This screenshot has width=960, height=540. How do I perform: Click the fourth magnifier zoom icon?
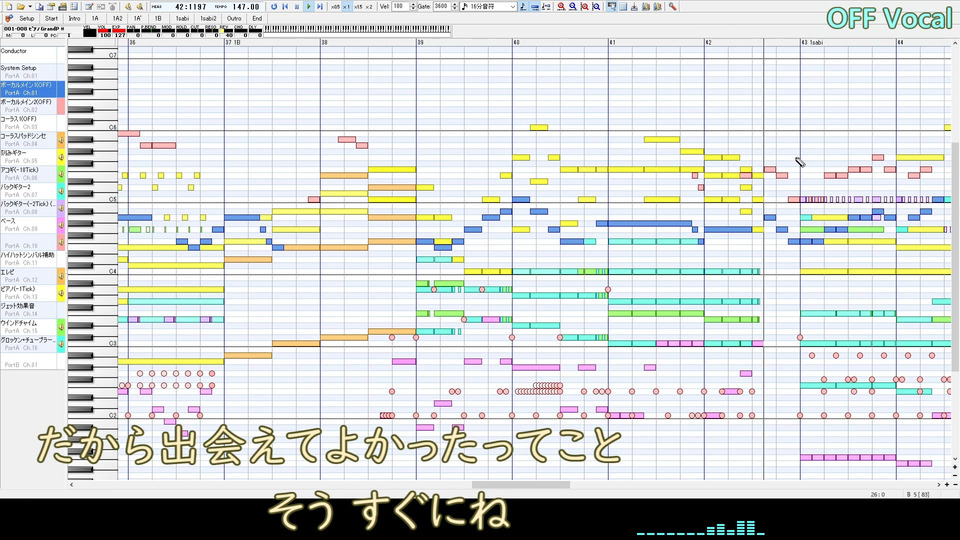click(x=596, y=7)
